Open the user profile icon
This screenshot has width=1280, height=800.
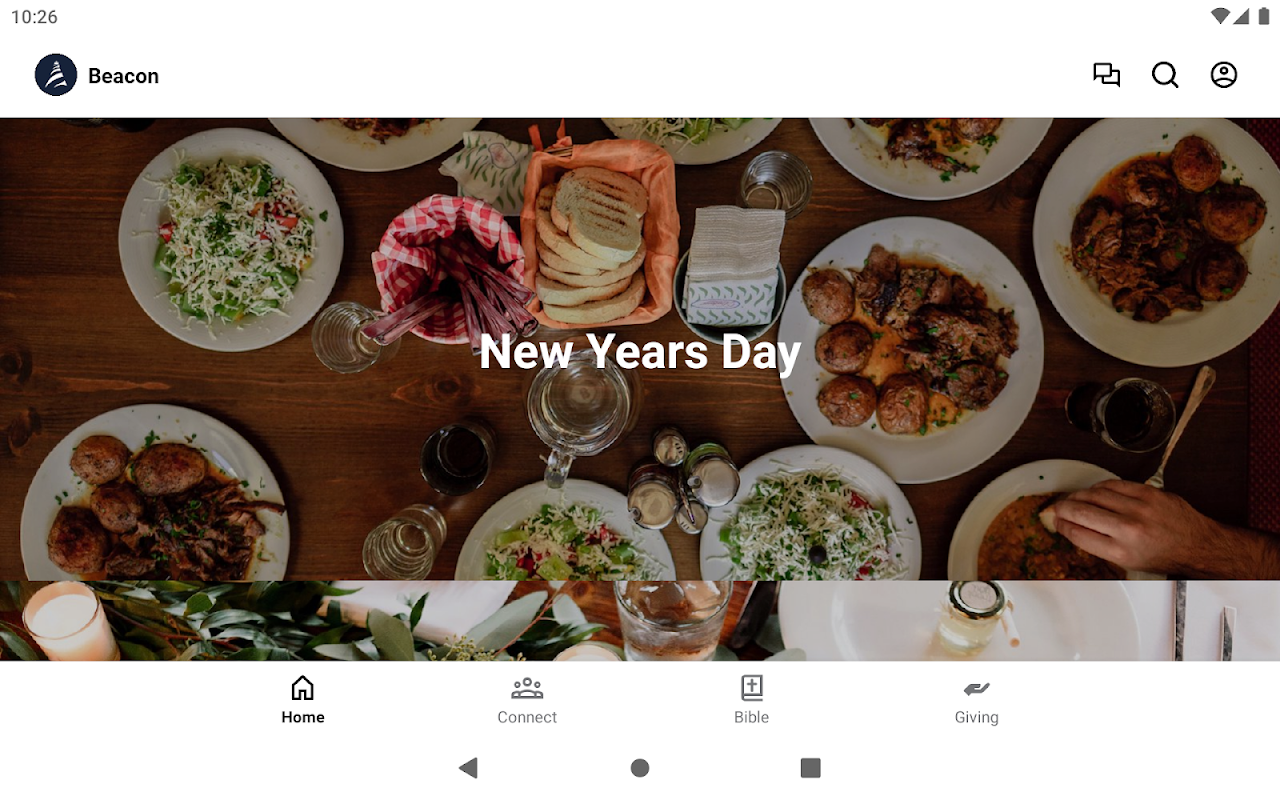coord(1224,75)
